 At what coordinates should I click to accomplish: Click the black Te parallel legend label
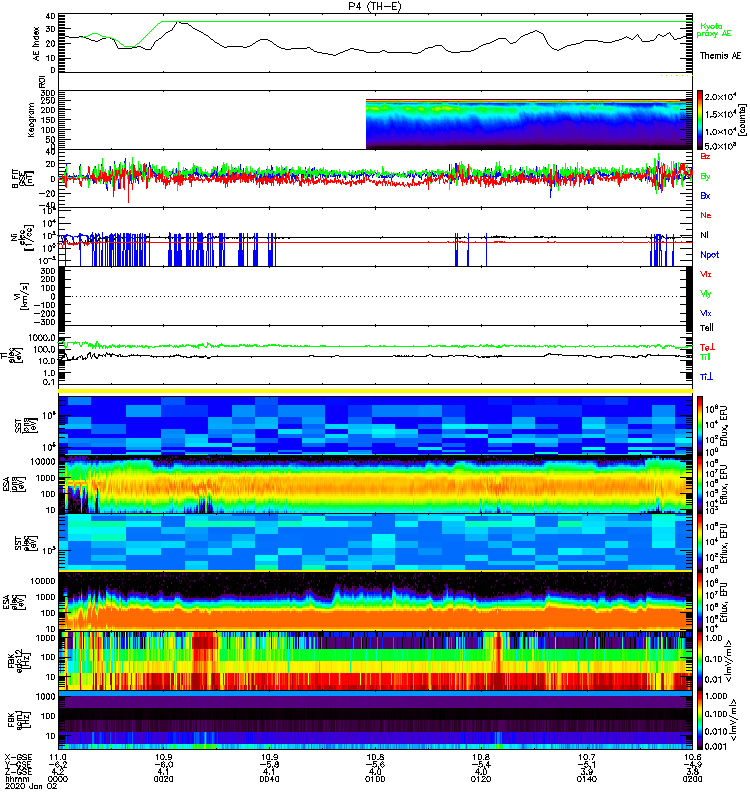(x=707, y=328)
